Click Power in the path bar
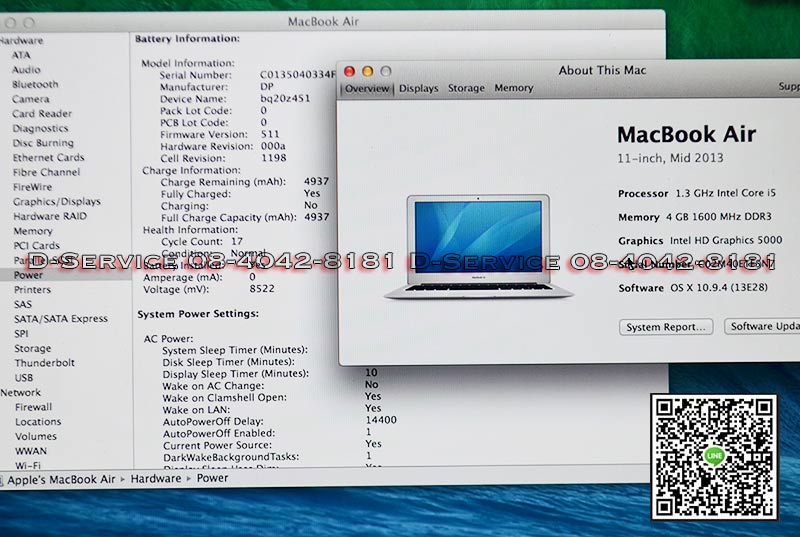The image size is (800, 537). [x=212, y=478]
